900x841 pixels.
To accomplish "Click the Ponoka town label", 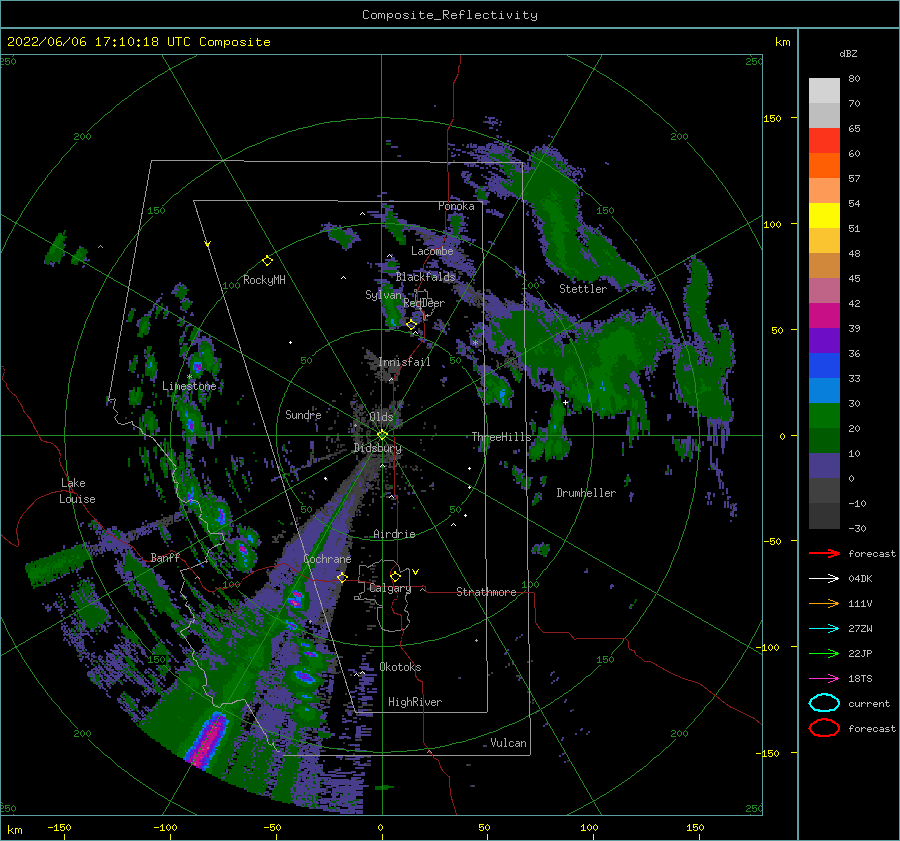I will [456, 206].
